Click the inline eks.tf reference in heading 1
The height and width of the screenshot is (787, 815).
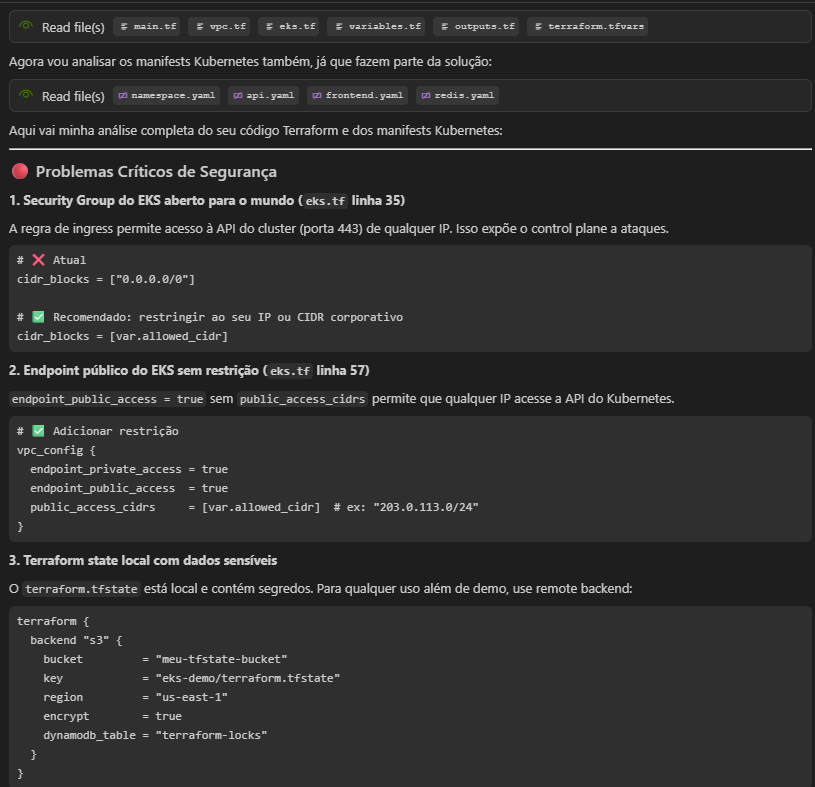click(324, 201)
